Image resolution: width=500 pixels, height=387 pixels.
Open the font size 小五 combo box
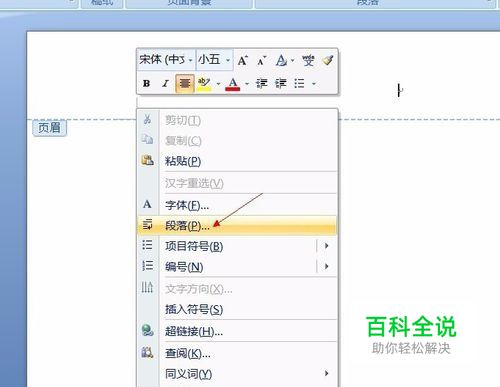click(214, 60)
